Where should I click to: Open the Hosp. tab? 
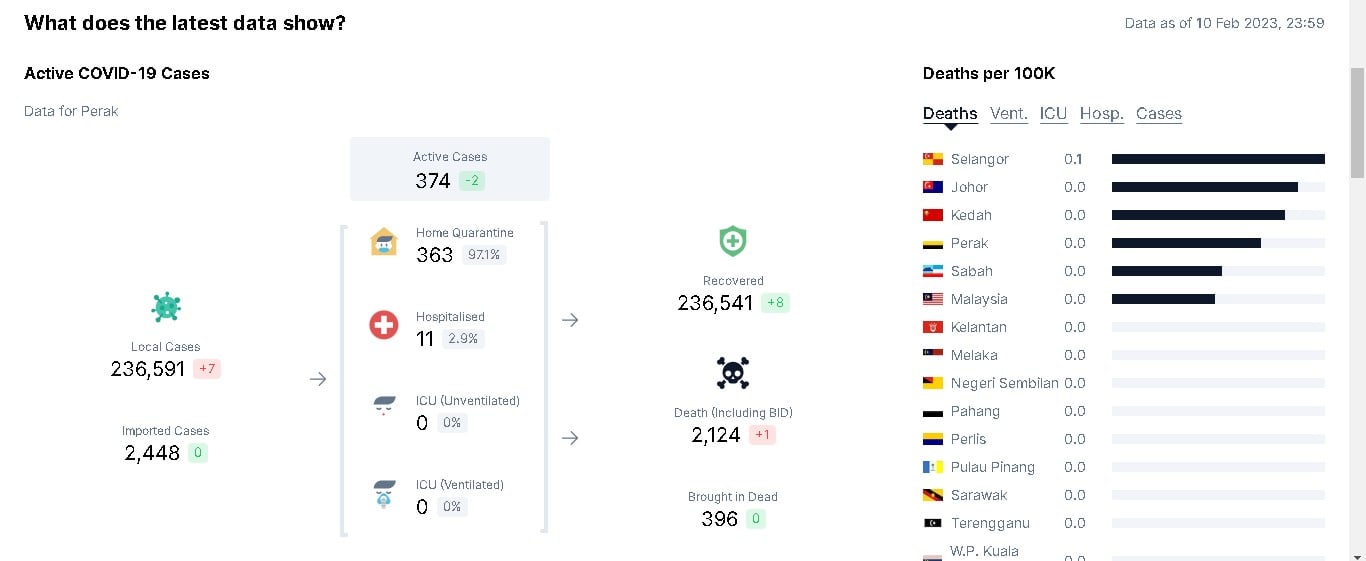click(1102, 114)
